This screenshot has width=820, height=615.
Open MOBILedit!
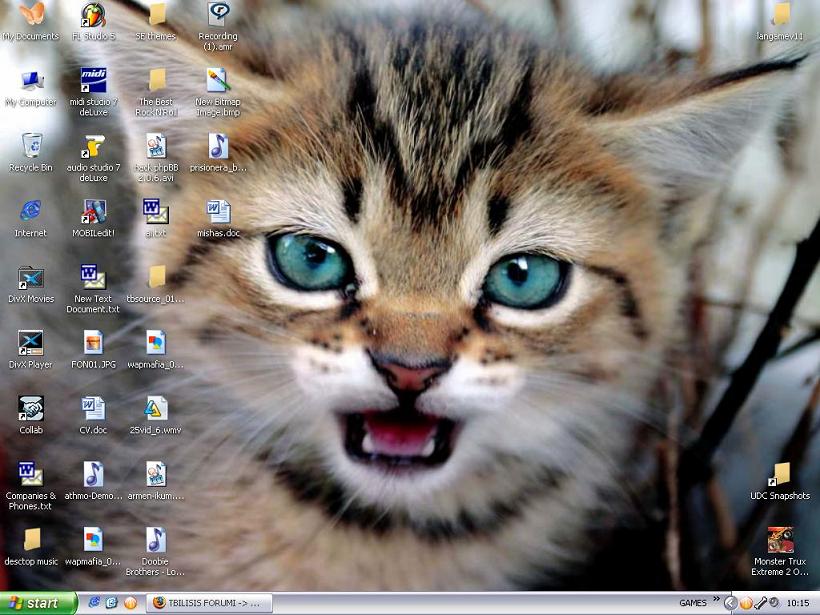[x=93, y=213]
